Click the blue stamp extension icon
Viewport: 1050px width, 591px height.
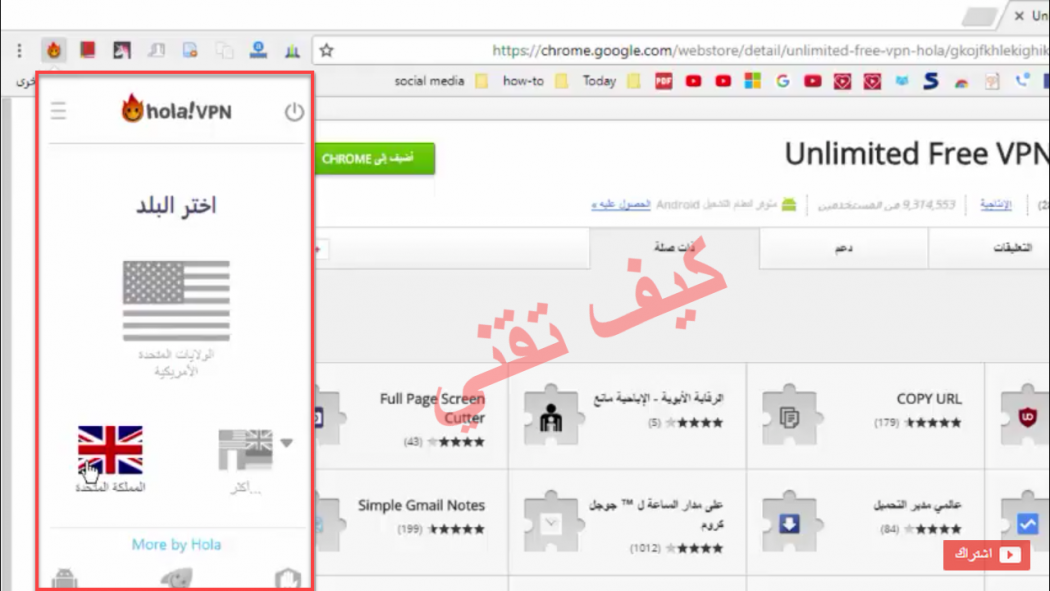click(x=258, y=50)
